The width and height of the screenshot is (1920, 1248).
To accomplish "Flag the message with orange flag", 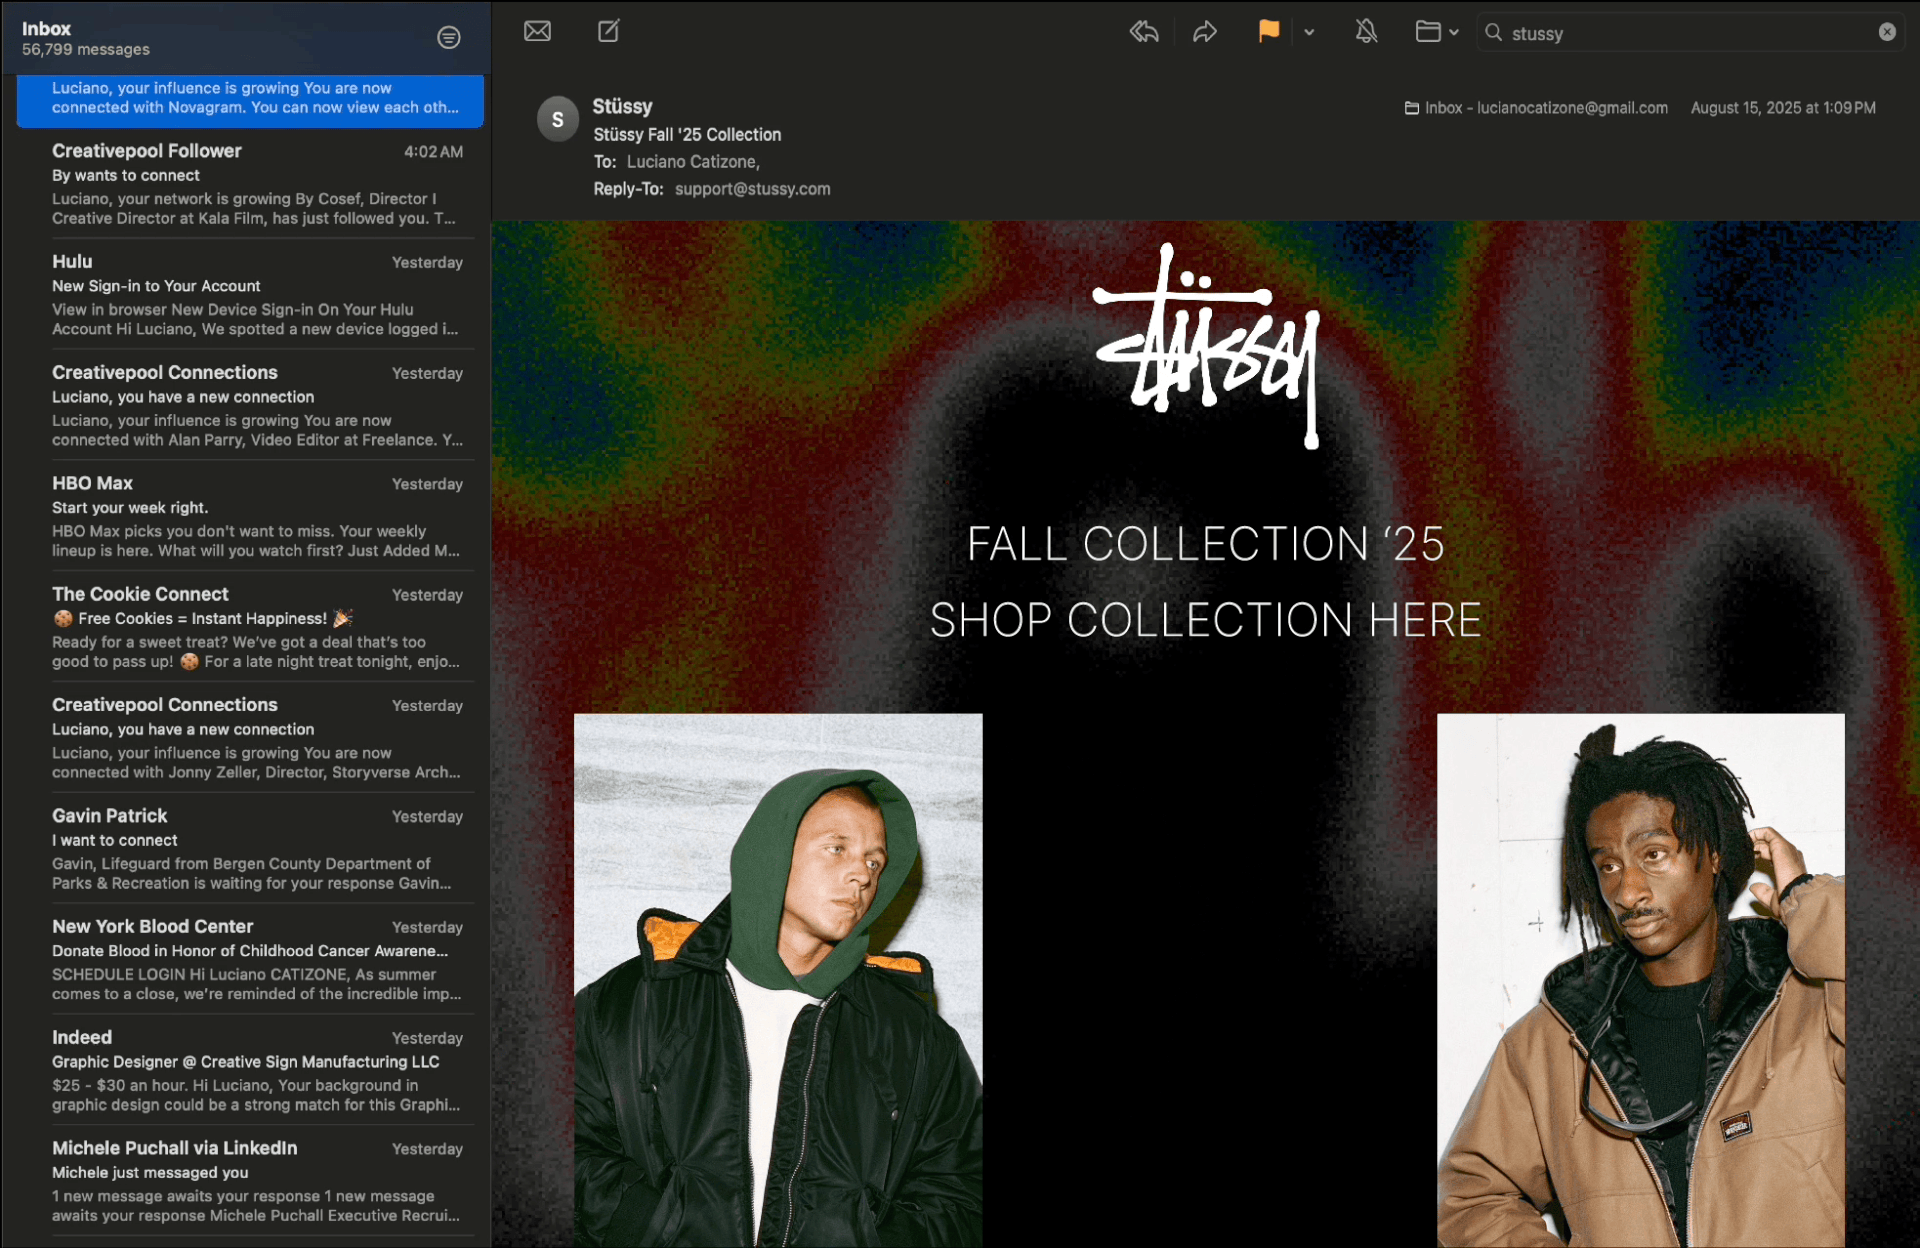I will click(1268, 31).
